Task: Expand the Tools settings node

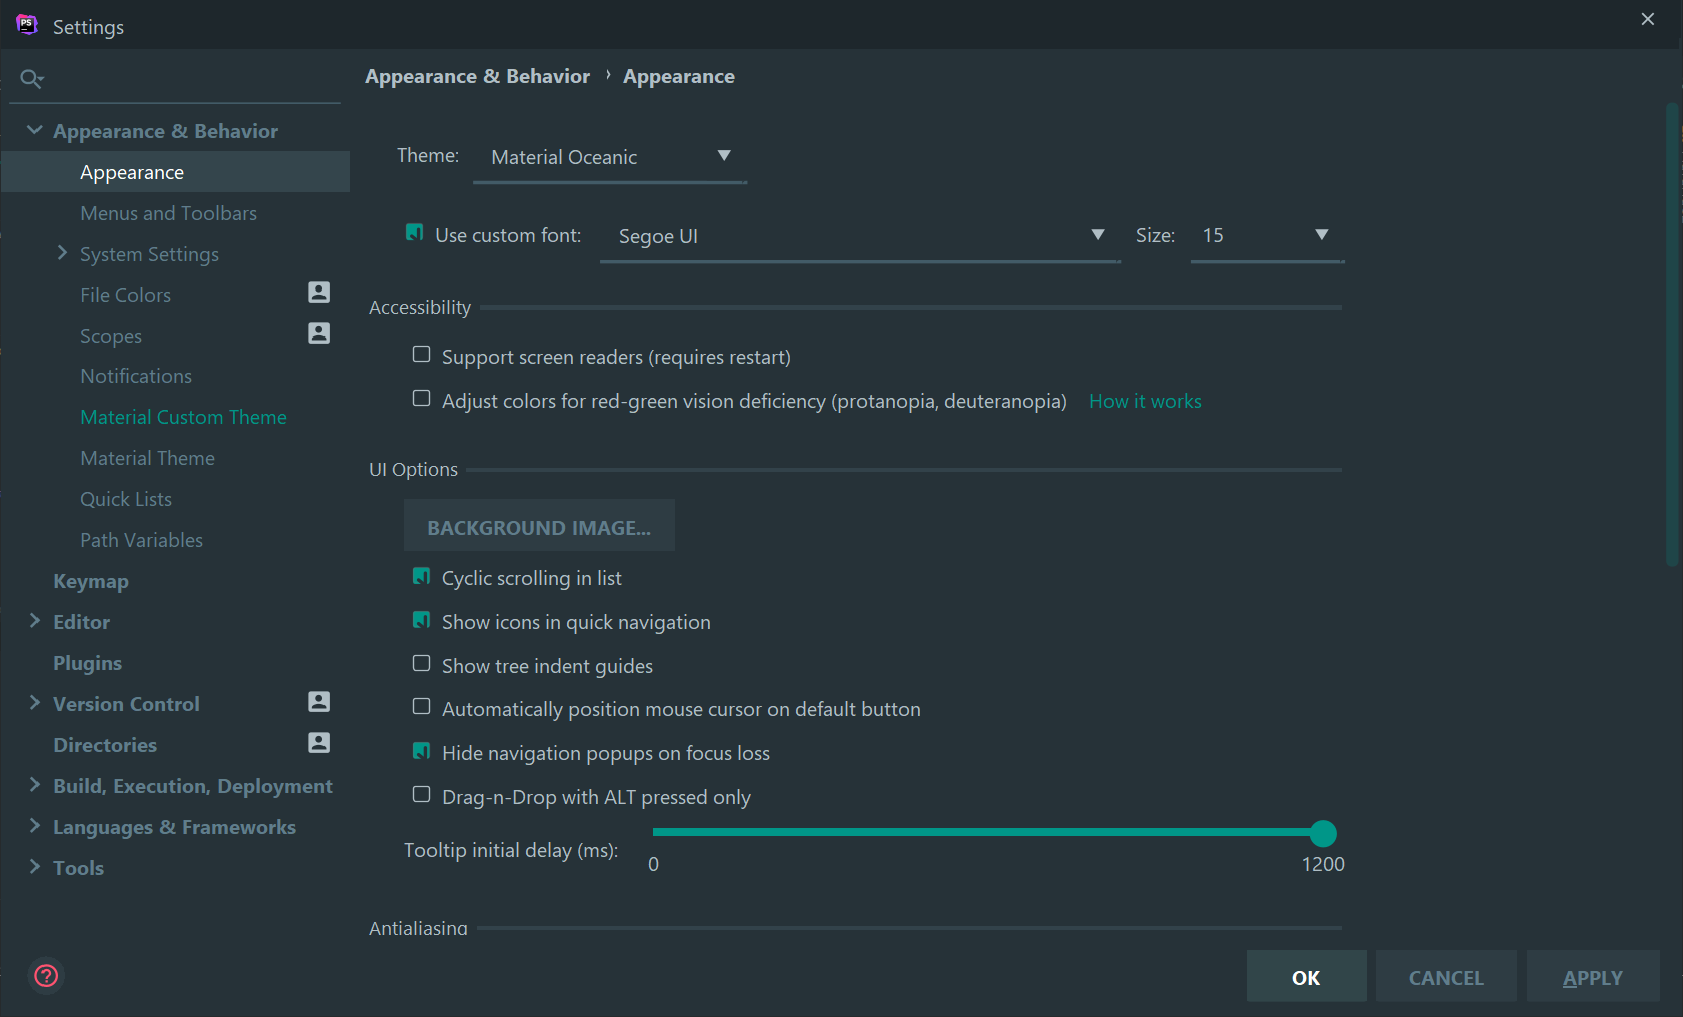Action: coord(35,867)
